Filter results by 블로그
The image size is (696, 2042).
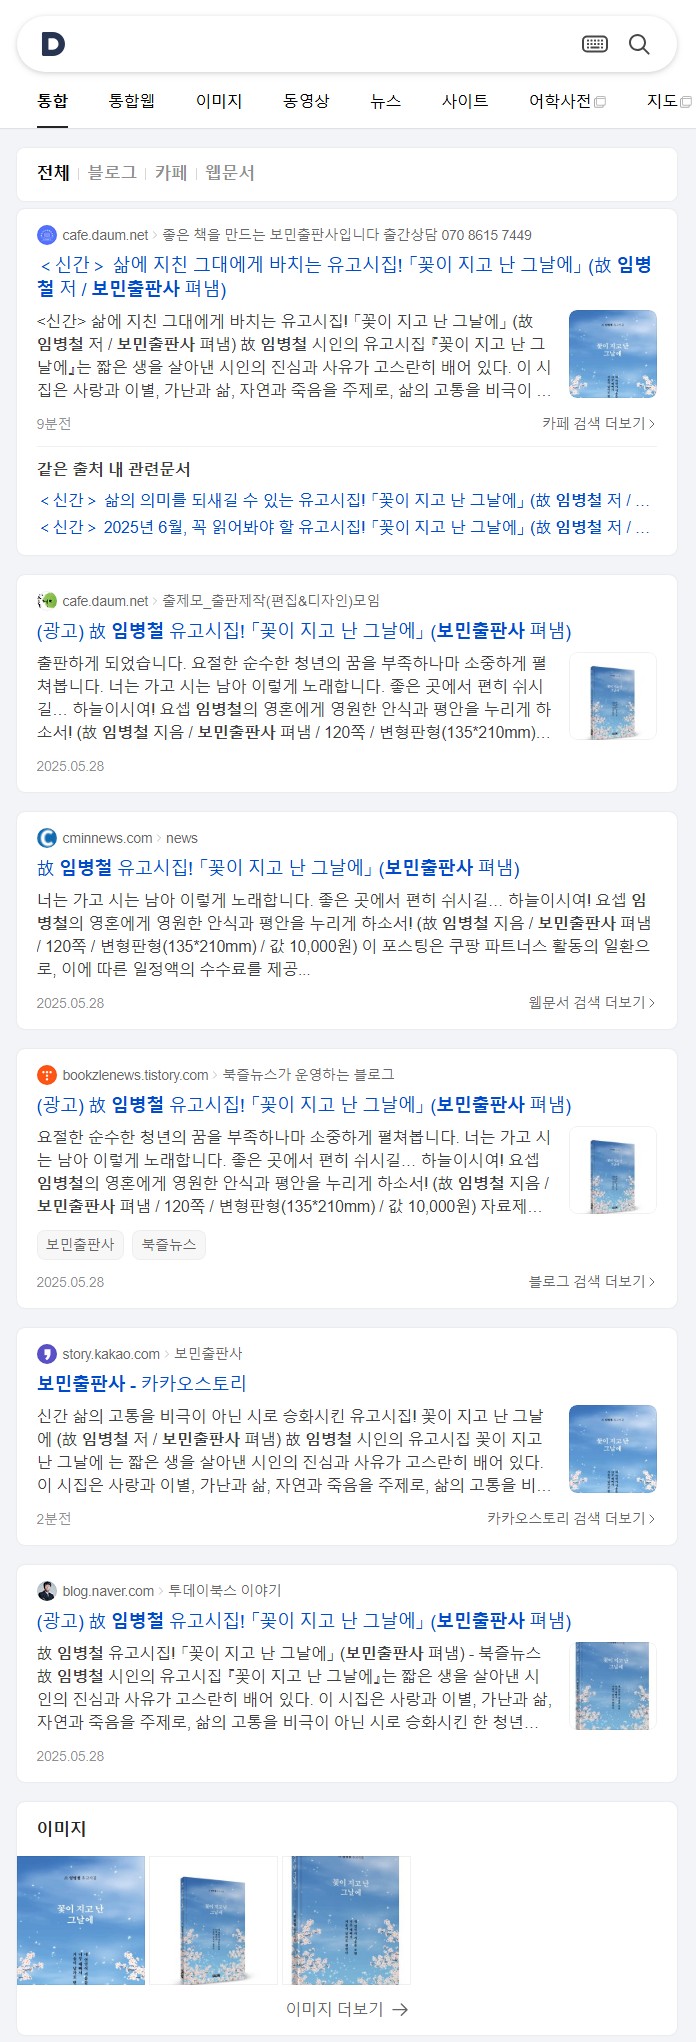(x=112, y=173)
